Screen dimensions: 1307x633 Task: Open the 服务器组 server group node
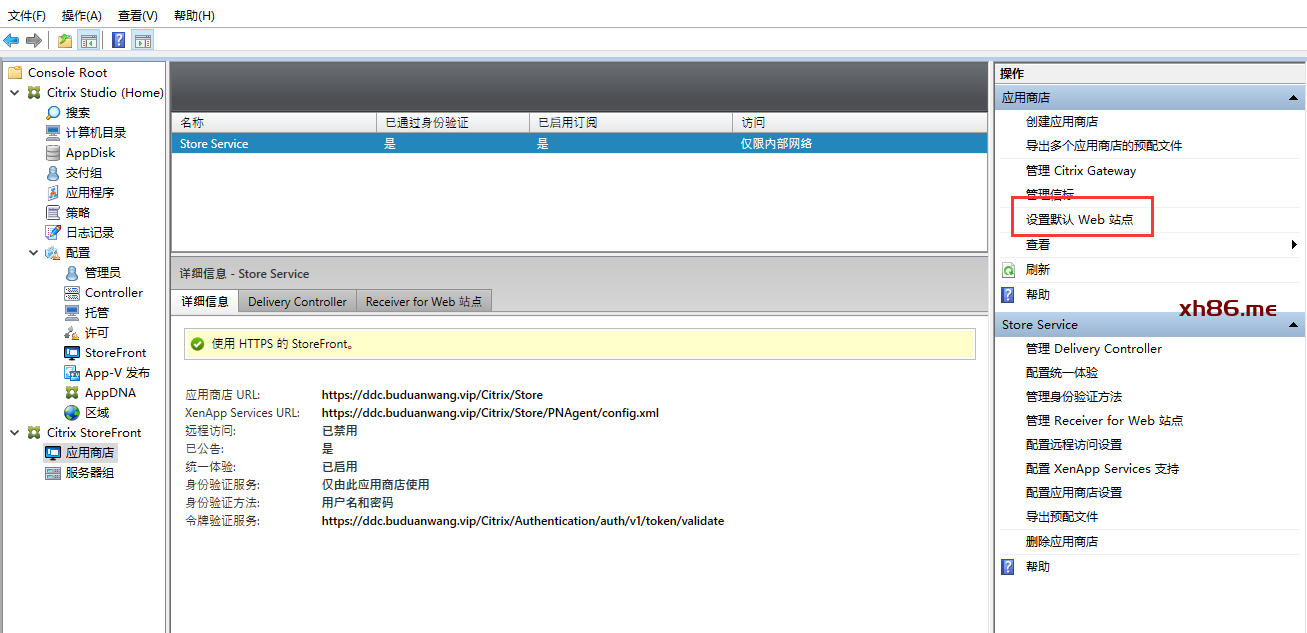[80, 472]
